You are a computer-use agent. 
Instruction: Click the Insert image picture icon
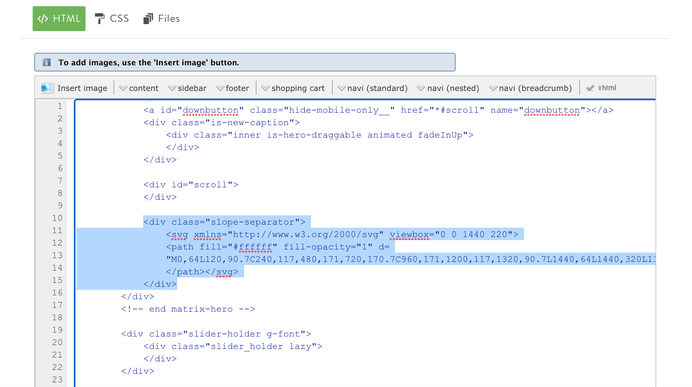(x=46, y=88)
